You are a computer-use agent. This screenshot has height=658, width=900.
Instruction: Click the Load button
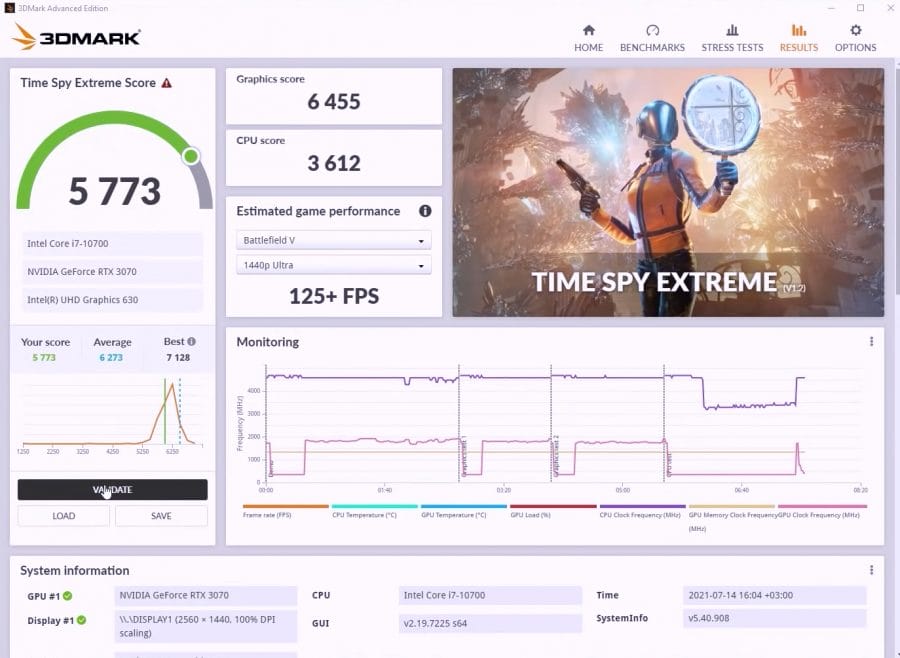[63, 516]
